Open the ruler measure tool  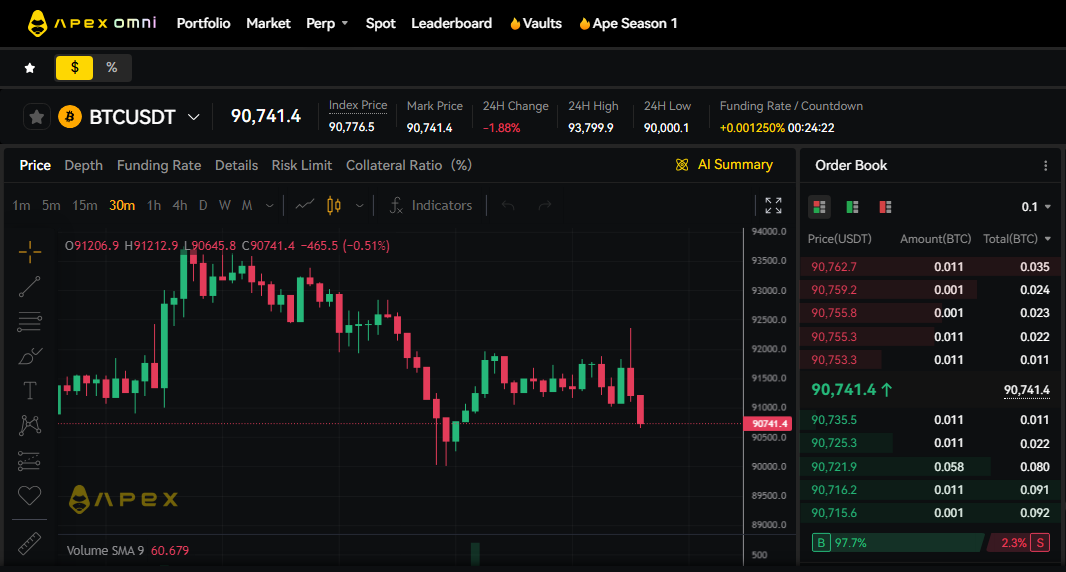point(30,544)
